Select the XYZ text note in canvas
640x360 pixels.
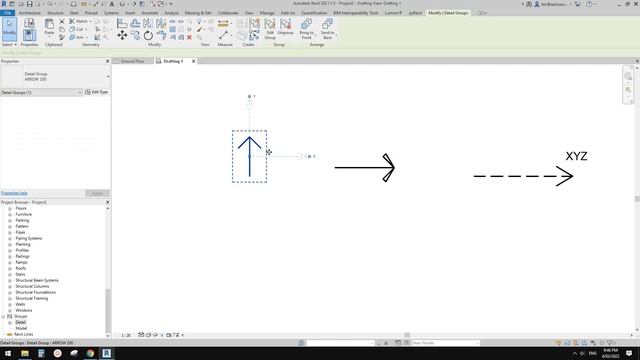[576, 156]
